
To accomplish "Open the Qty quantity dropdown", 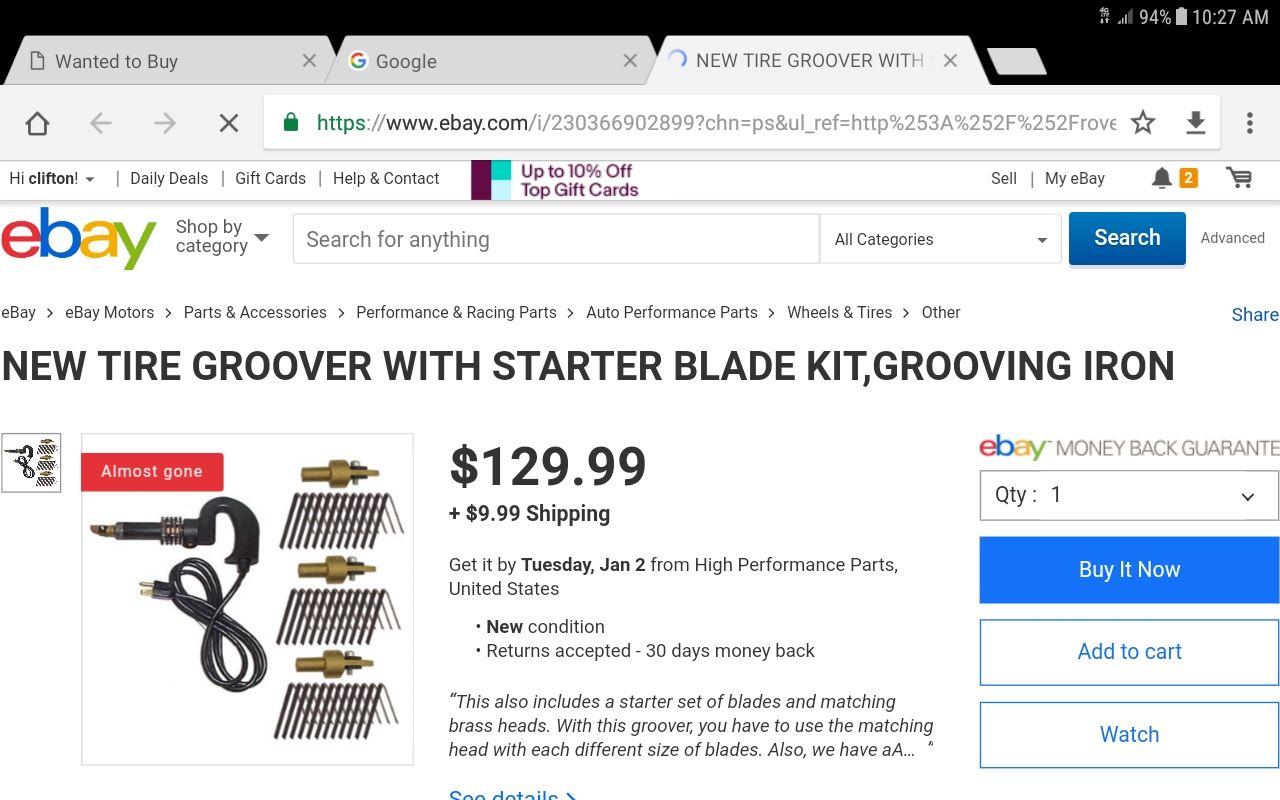I will coord(1128,495).
